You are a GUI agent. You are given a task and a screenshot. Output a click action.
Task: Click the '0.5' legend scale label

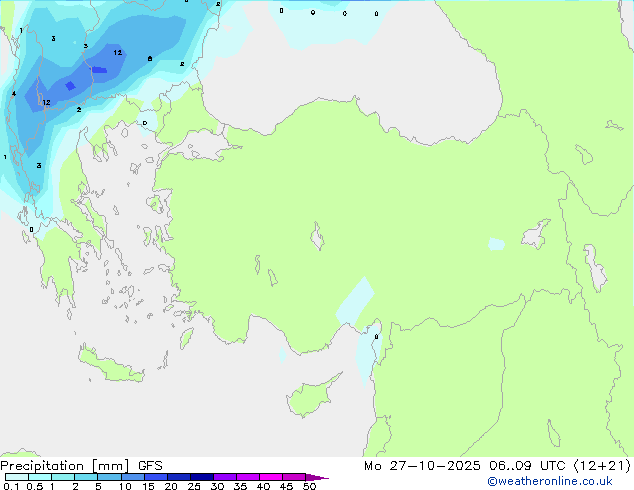(x=35, y=486)
